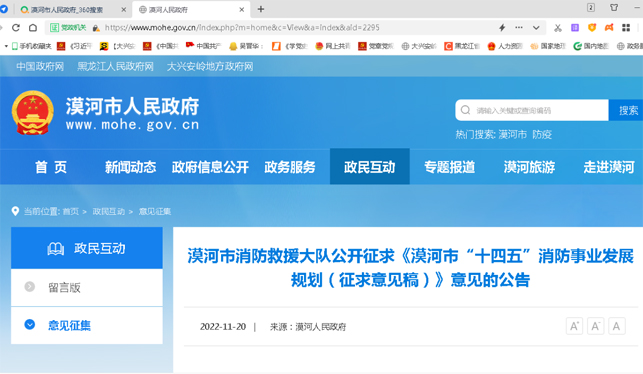
Task: Open 漠河旅游 navigation menu
Action: tap(529, 167)
